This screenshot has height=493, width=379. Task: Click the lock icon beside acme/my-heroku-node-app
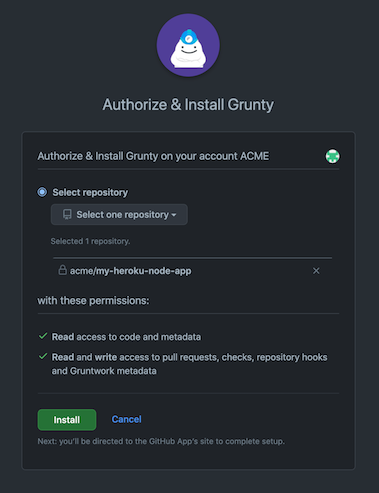tap(62, 270)
